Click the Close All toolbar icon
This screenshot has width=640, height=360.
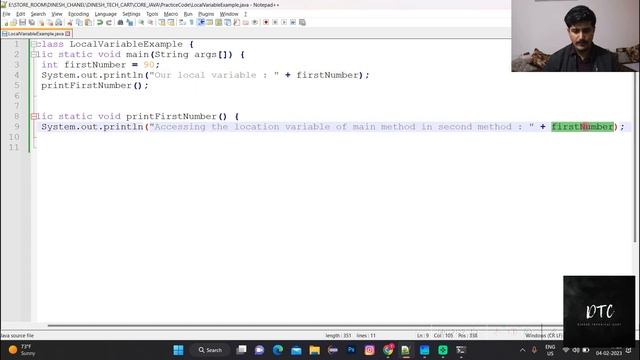coord(50,22)
